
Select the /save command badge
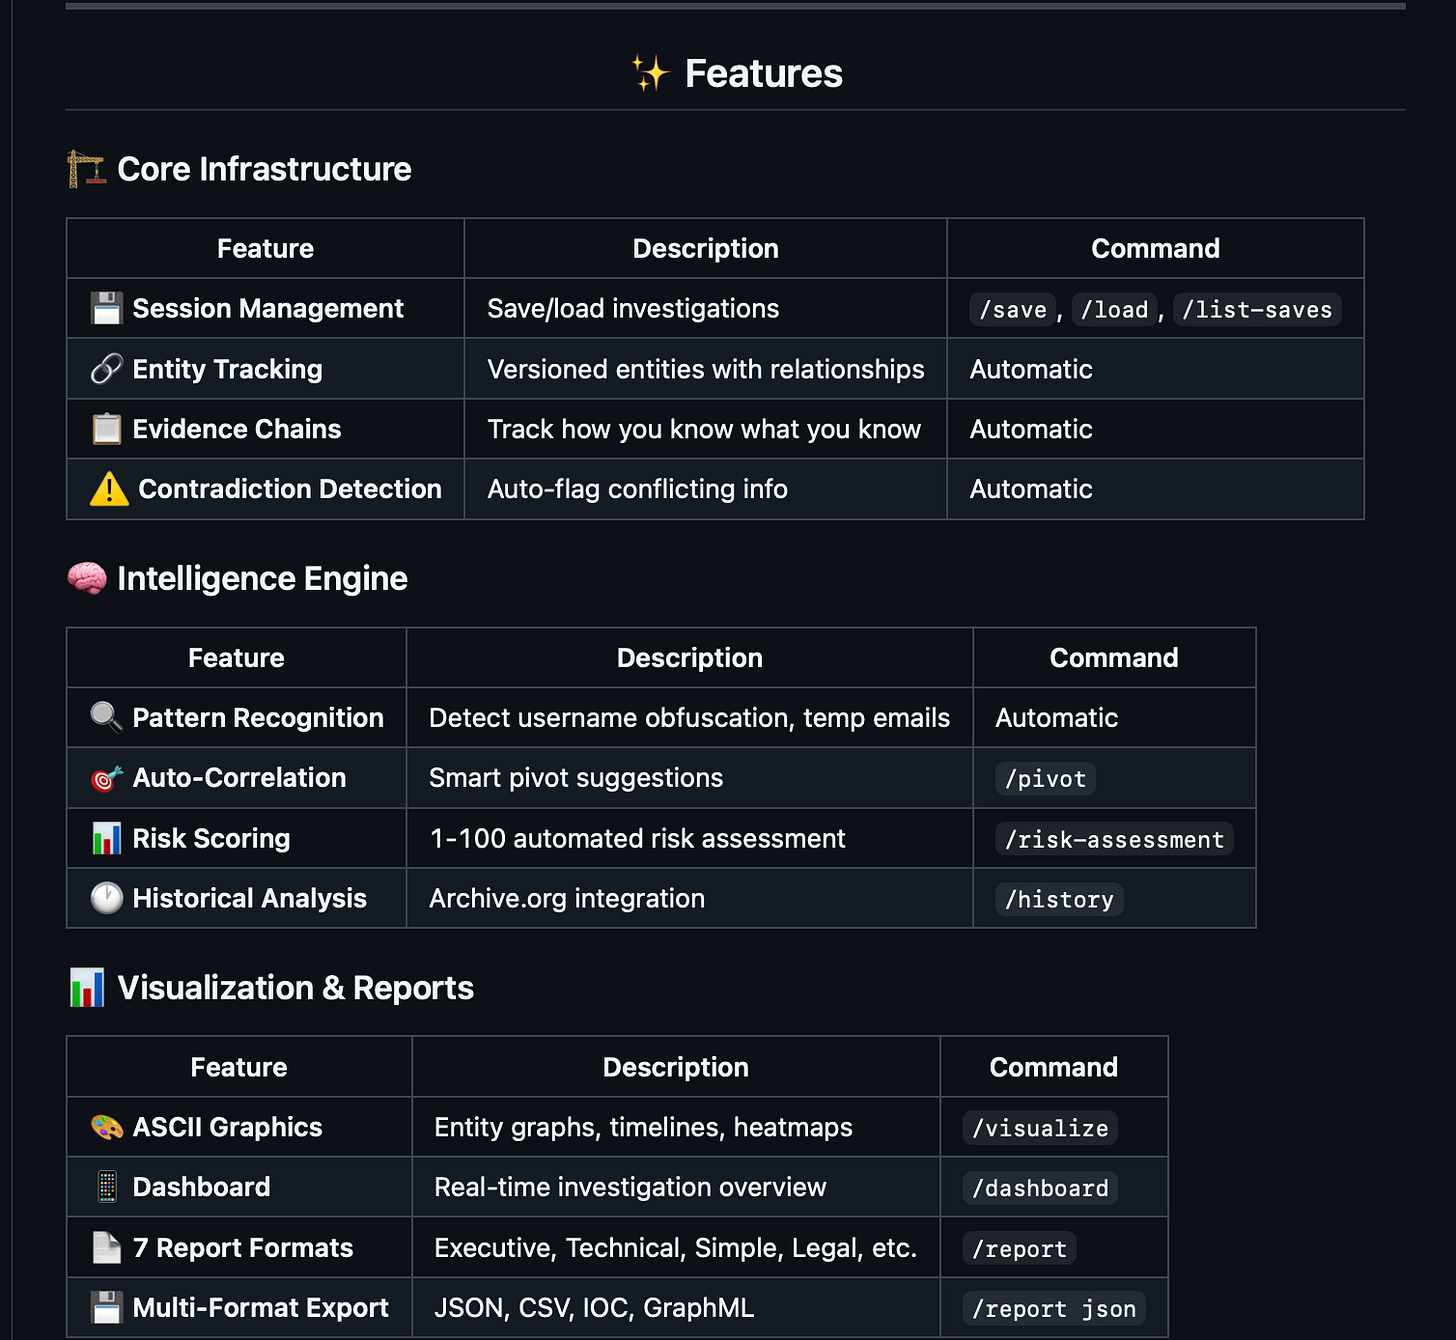click(1012, 309)
